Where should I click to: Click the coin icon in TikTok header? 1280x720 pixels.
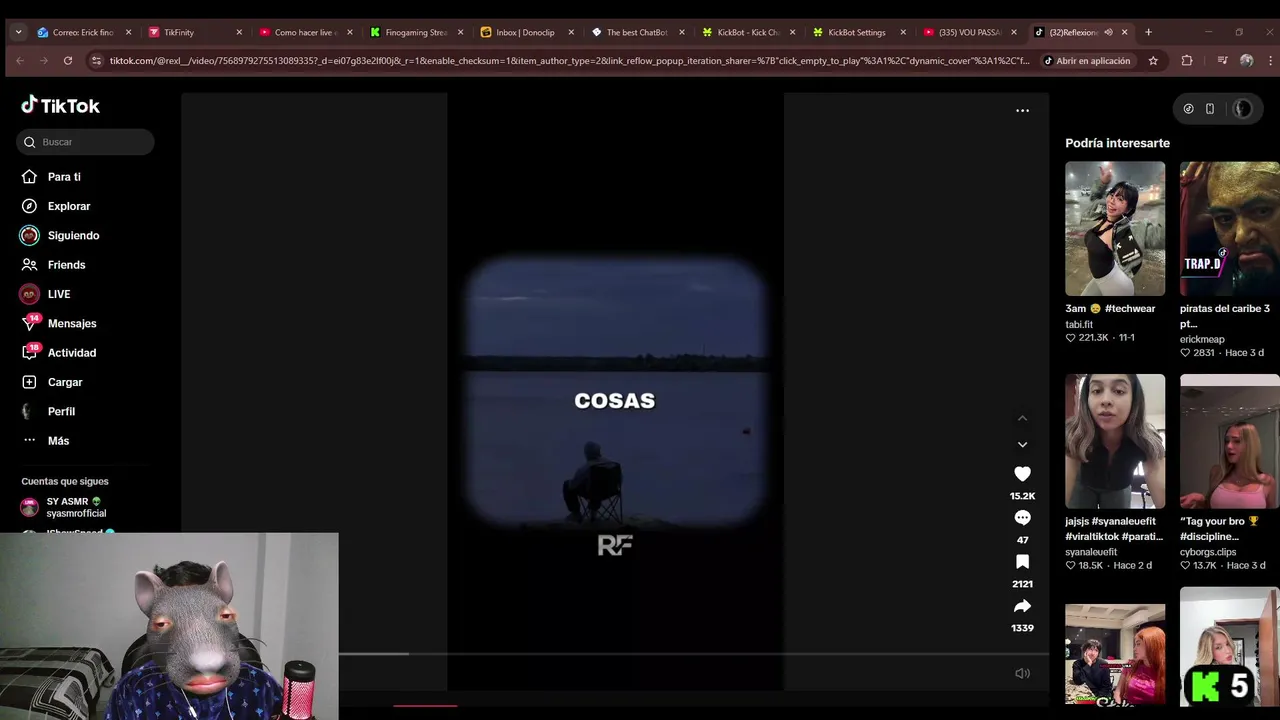pyautogui.click(x=1188, y=109)
